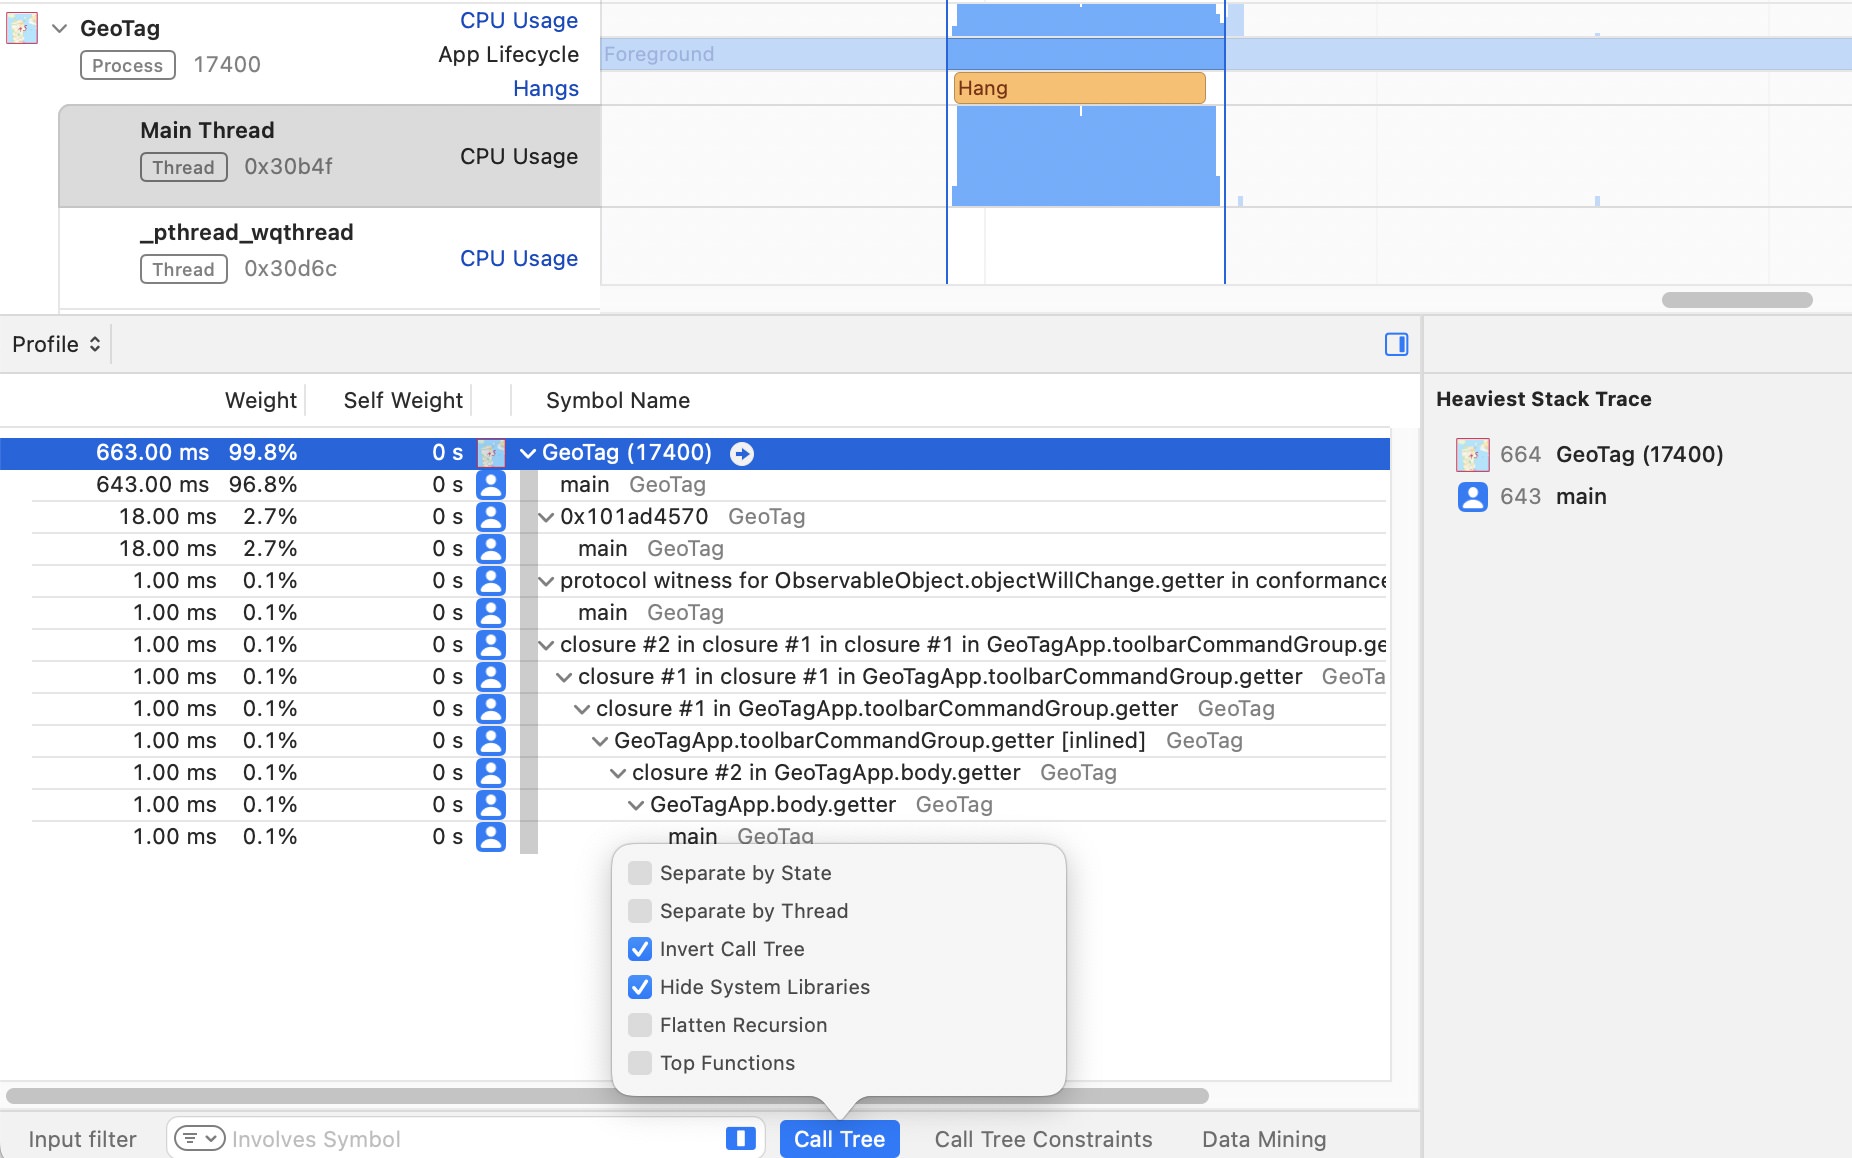Collapse the GeoTag process track disclosure arrow
1852x1158 pixels.
tap(60, 29)
